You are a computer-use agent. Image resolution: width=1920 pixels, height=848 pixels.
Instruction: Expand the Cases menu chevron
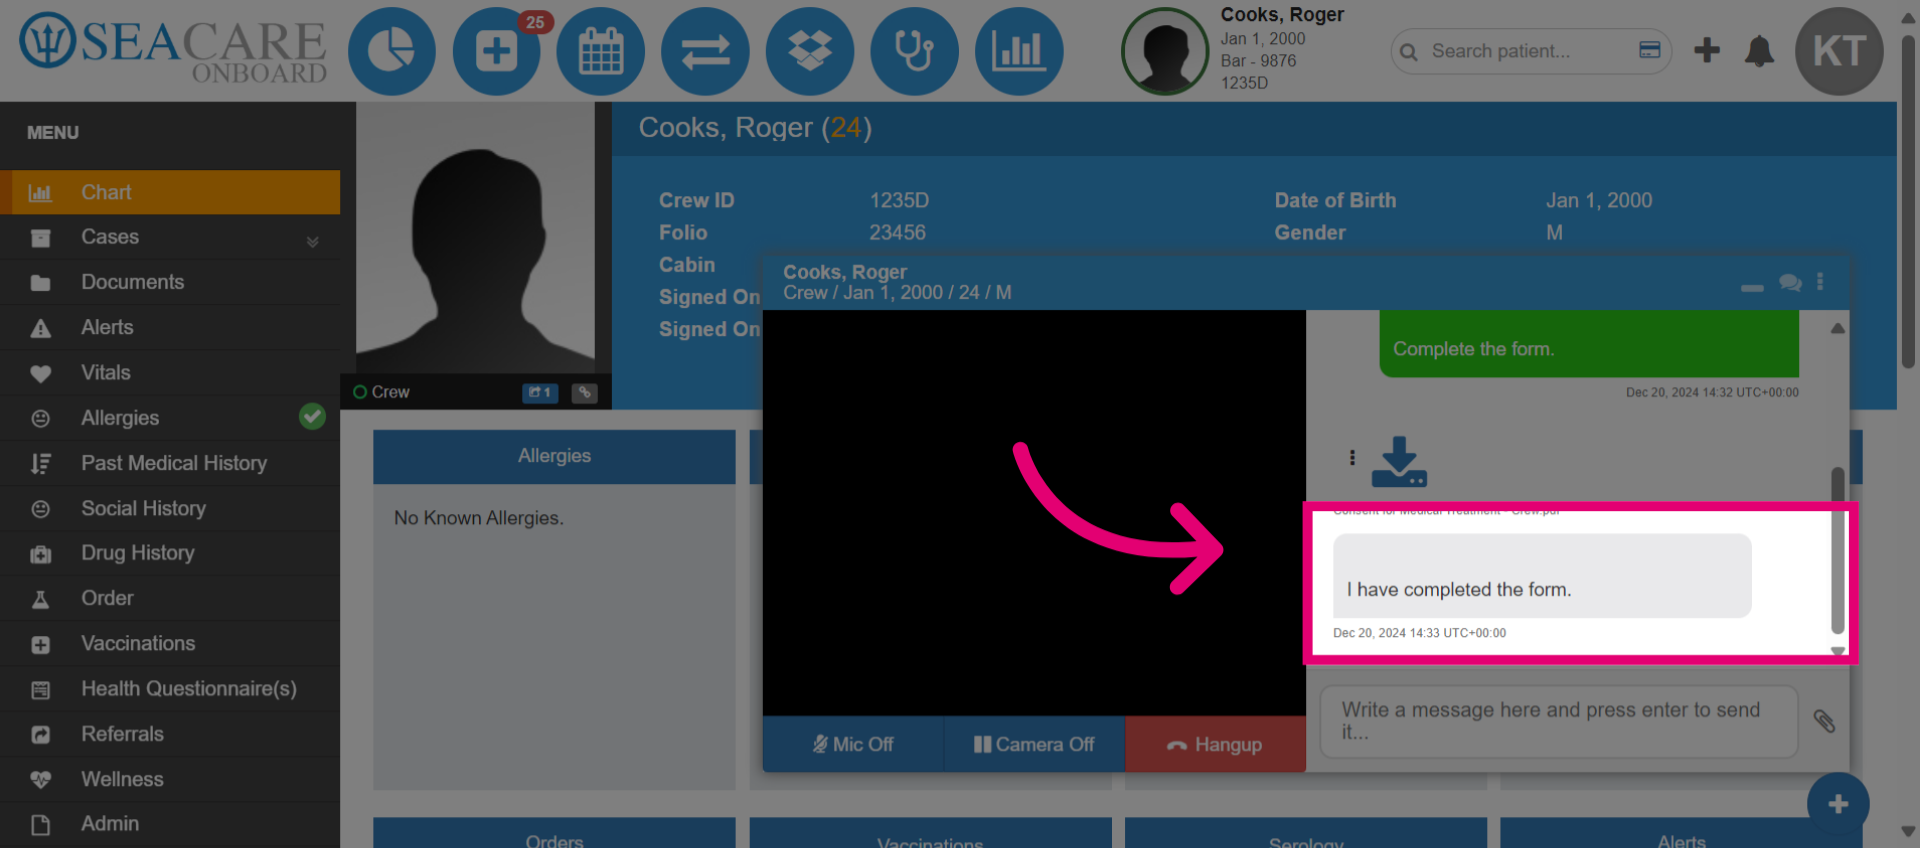312,240
